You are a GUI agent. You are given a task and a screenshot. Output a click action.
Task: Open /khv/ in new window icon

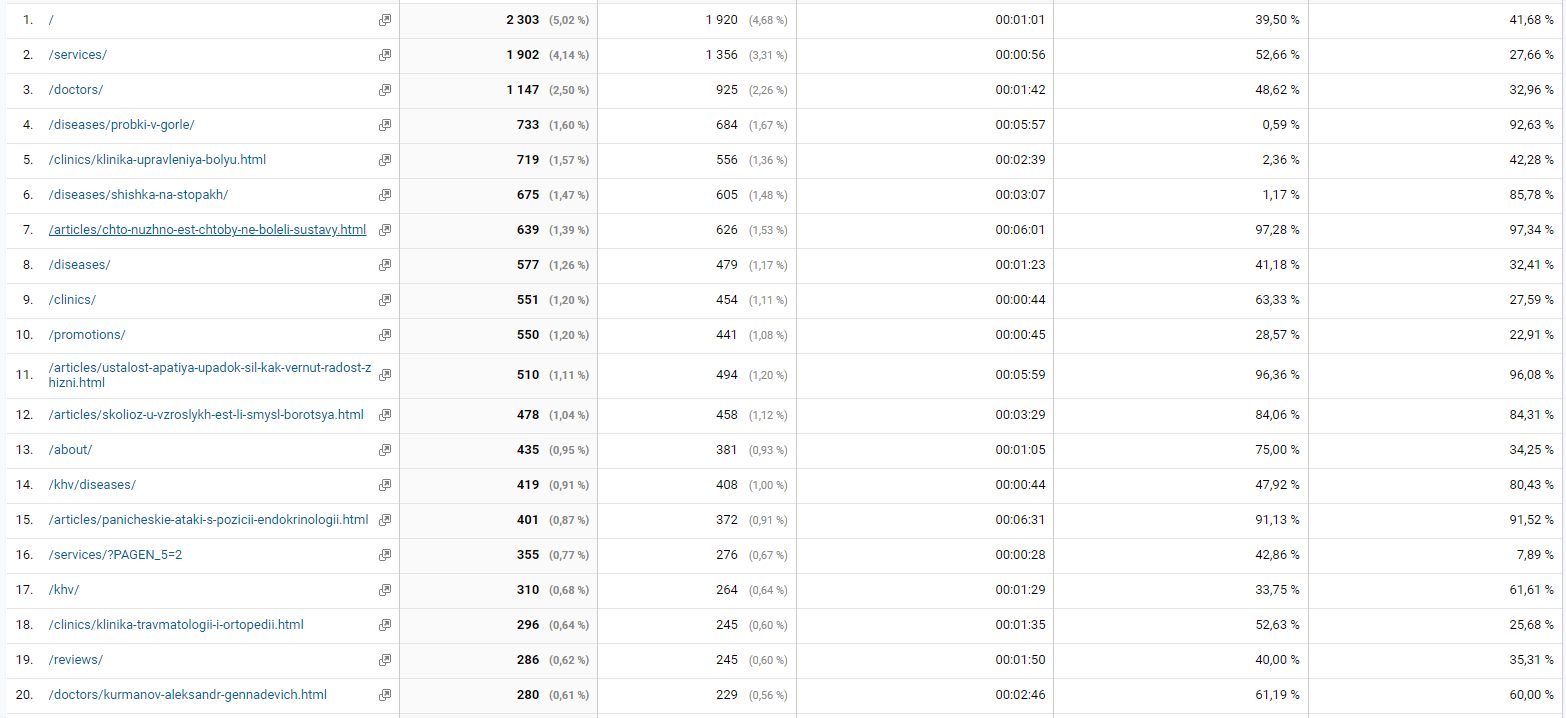pos(384,590)
